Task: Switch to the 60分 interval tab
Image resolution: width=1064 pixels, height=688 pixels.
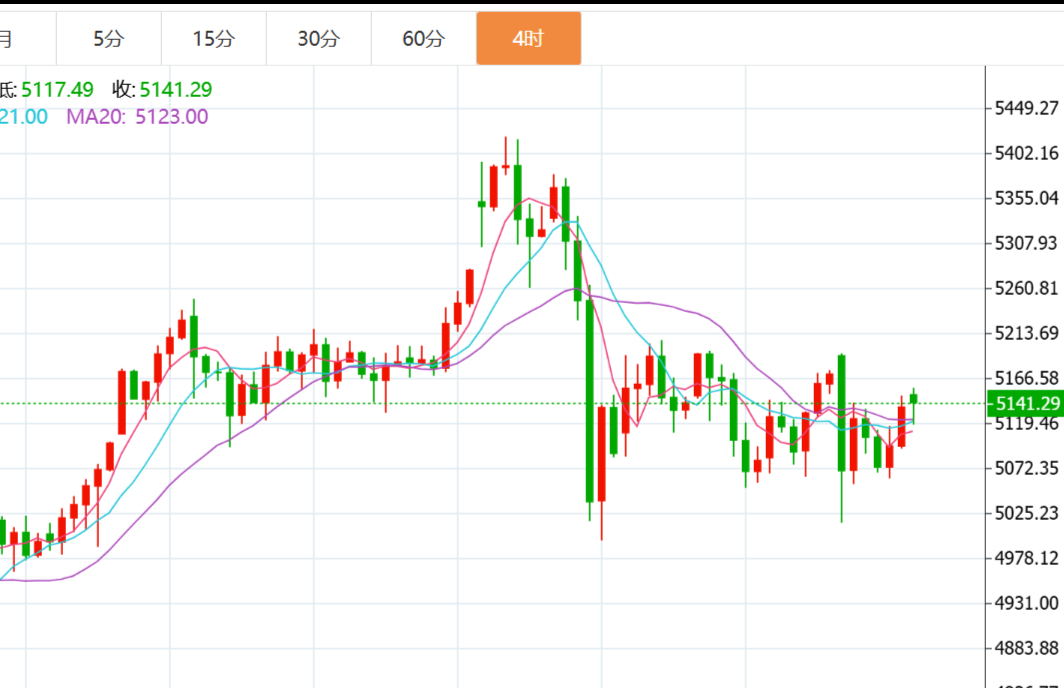Action: pyautogui.click(x=424, y=39)
